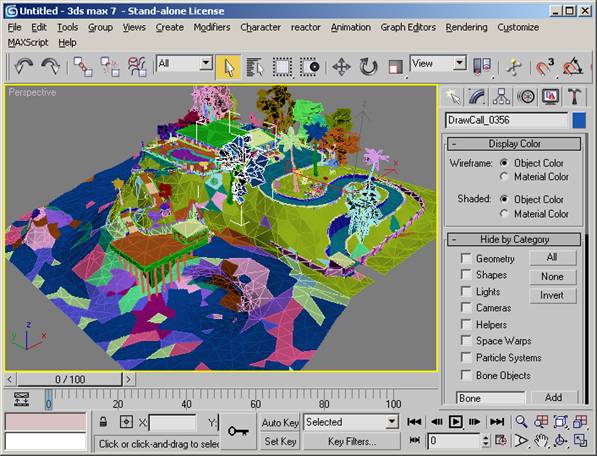
Task: Open the Hierarchy panel tab
Action: point(501,96)
